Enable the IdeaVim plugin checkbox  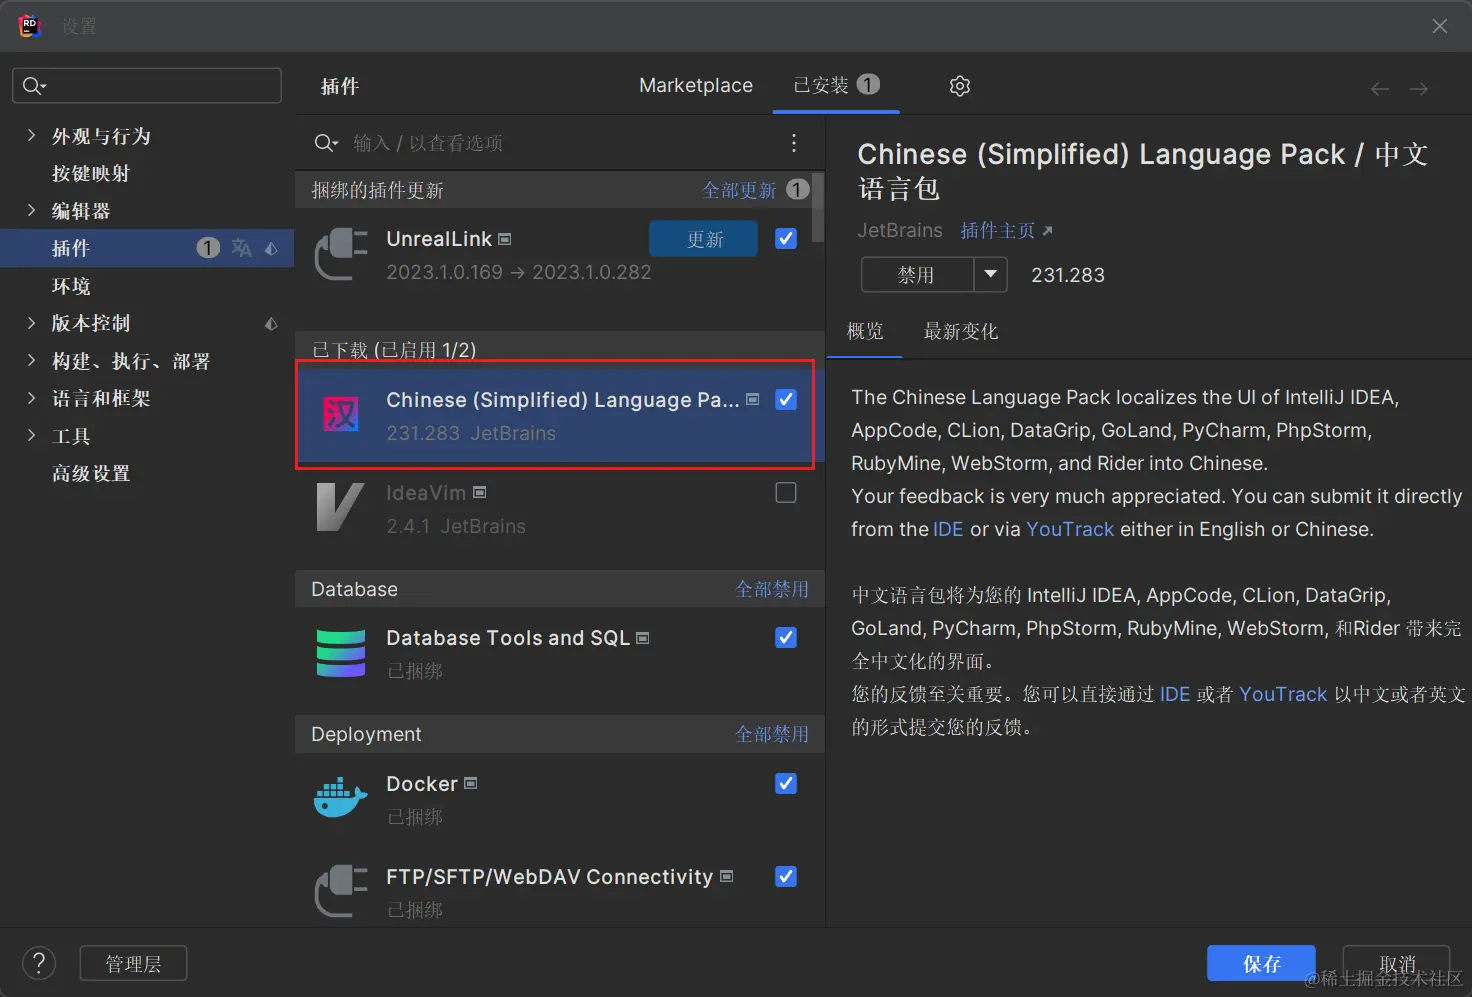click(x=786, y=492)
